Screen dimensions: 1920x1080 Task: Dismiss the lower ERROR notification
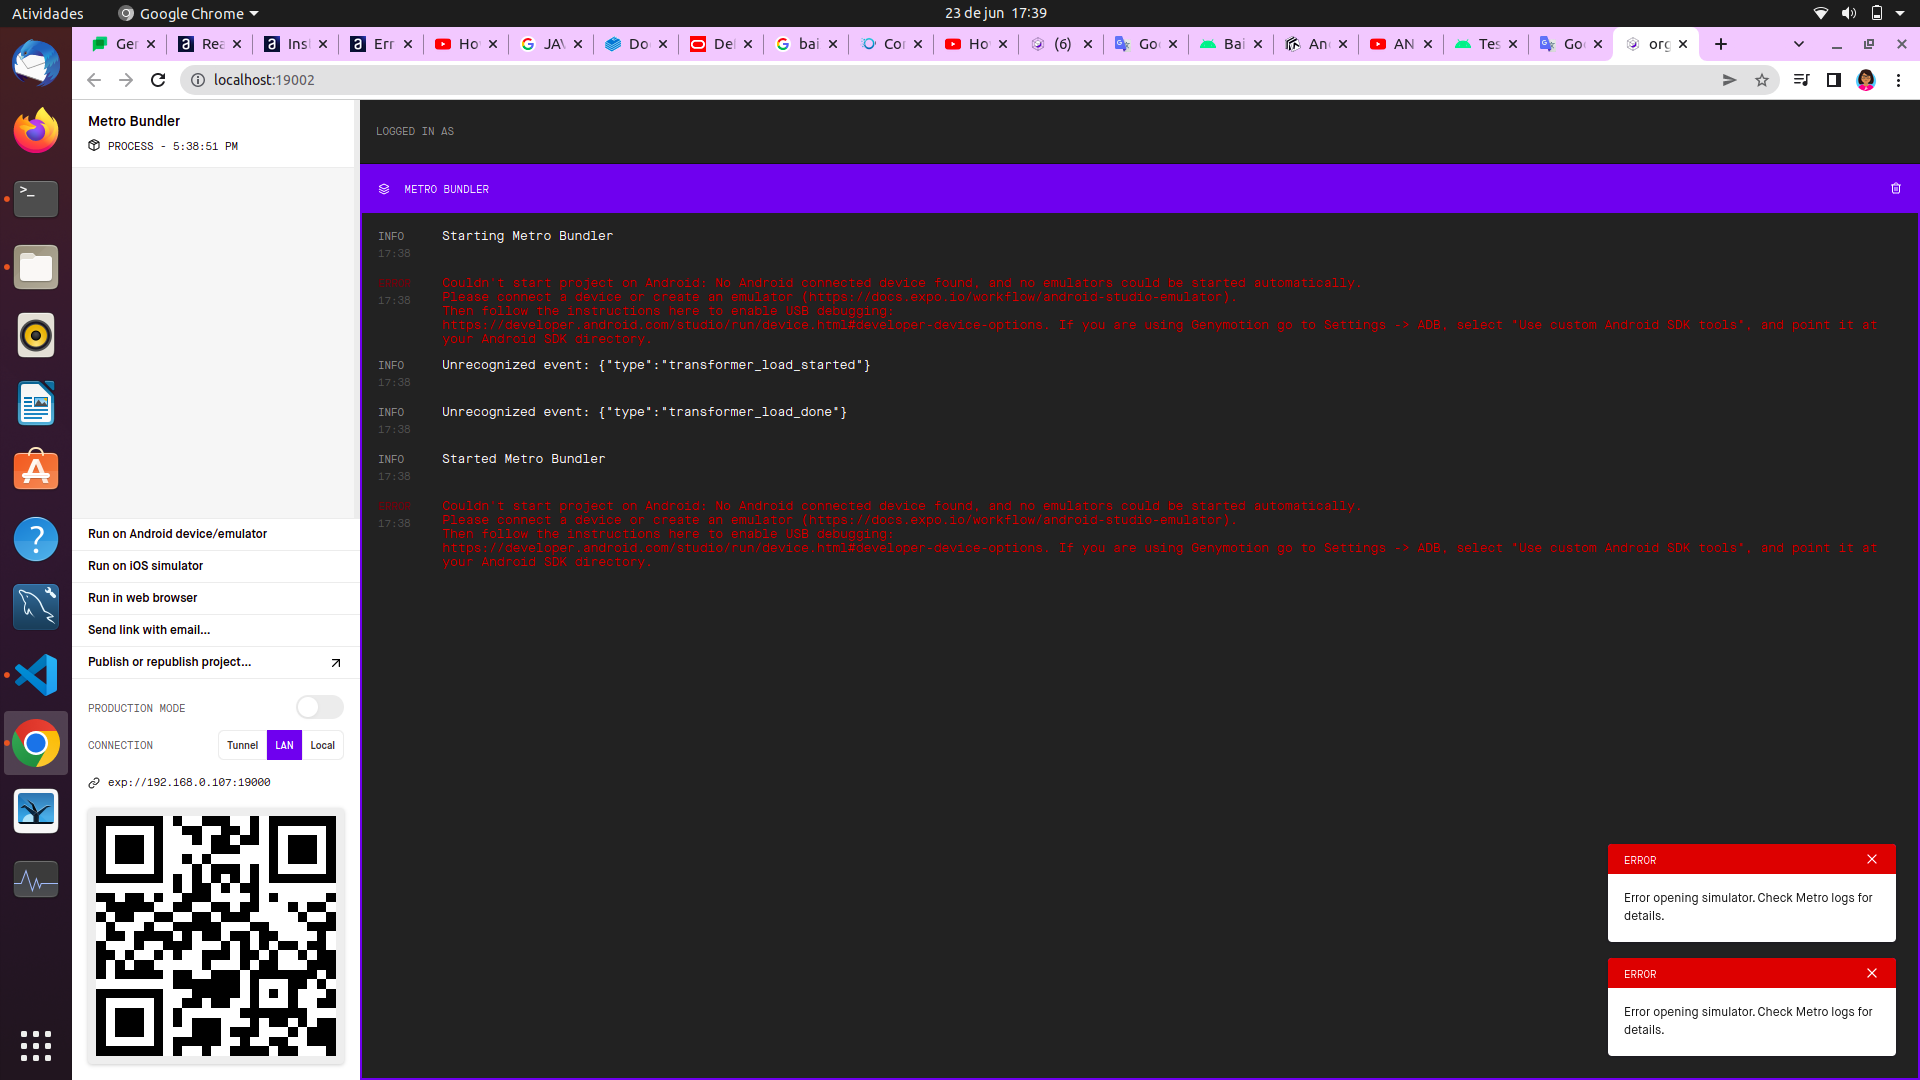coord(1872,973)
